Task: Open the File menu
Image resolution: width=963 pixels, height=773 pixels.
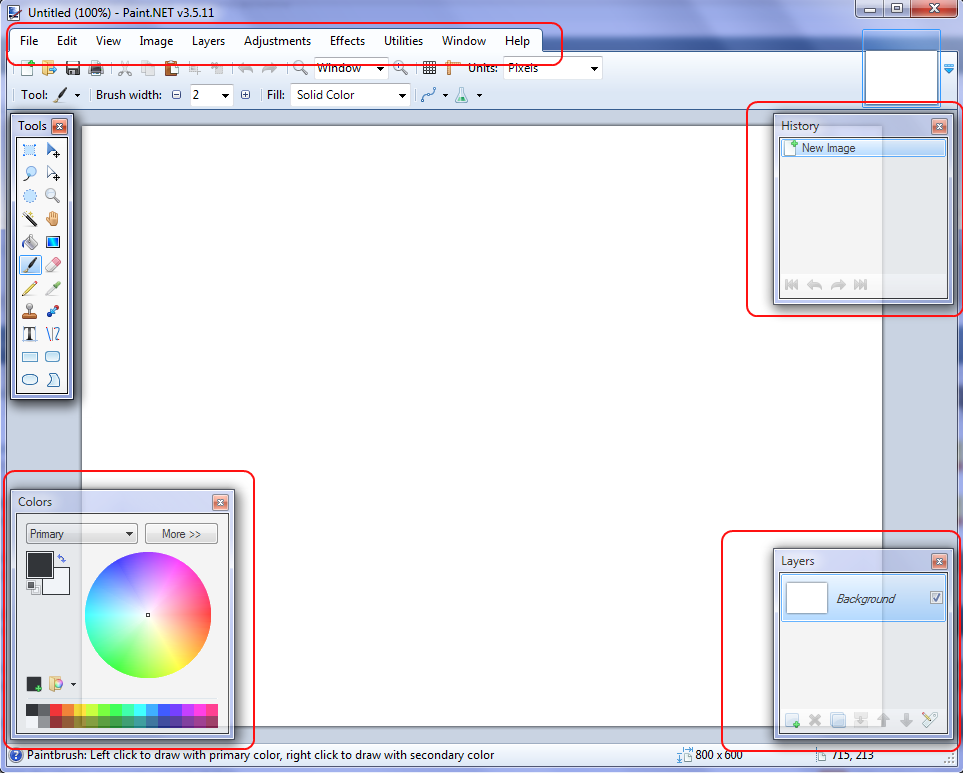Action: click(x=29, y=41)
